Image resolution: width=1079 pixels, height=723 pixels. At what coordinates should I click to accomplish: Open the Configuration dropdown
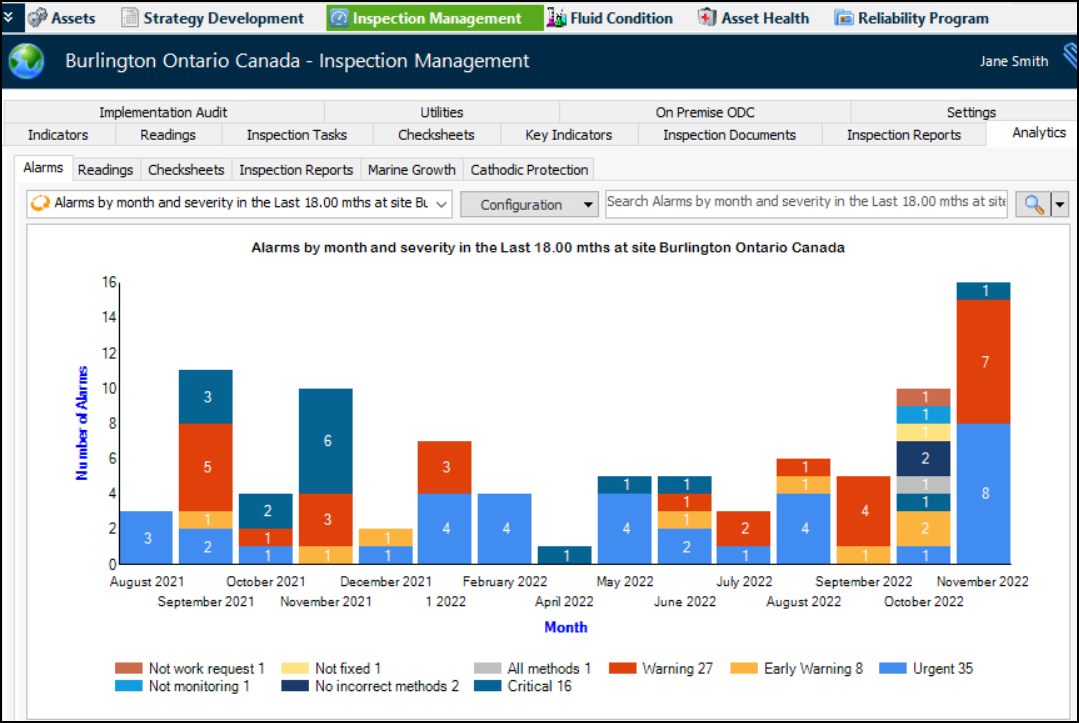[x=528, y=204]
